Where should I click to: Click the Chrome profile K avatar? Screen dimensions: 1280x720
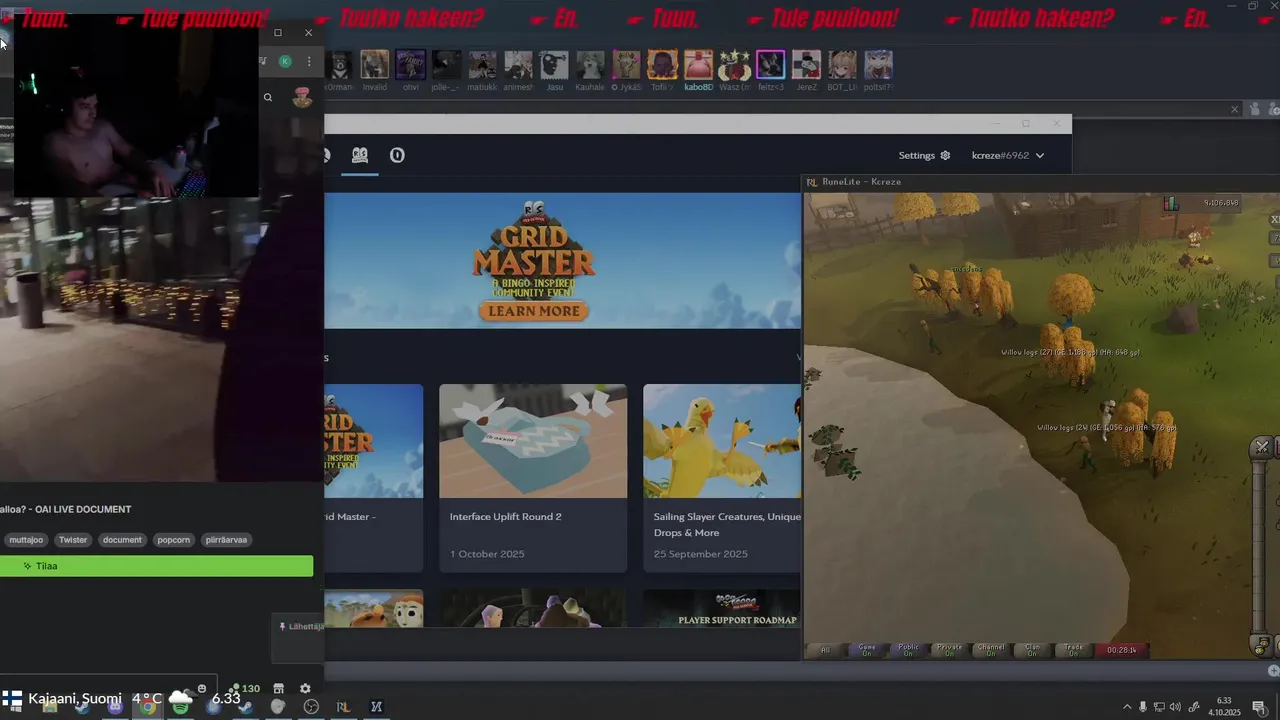[x=285, y=62]
